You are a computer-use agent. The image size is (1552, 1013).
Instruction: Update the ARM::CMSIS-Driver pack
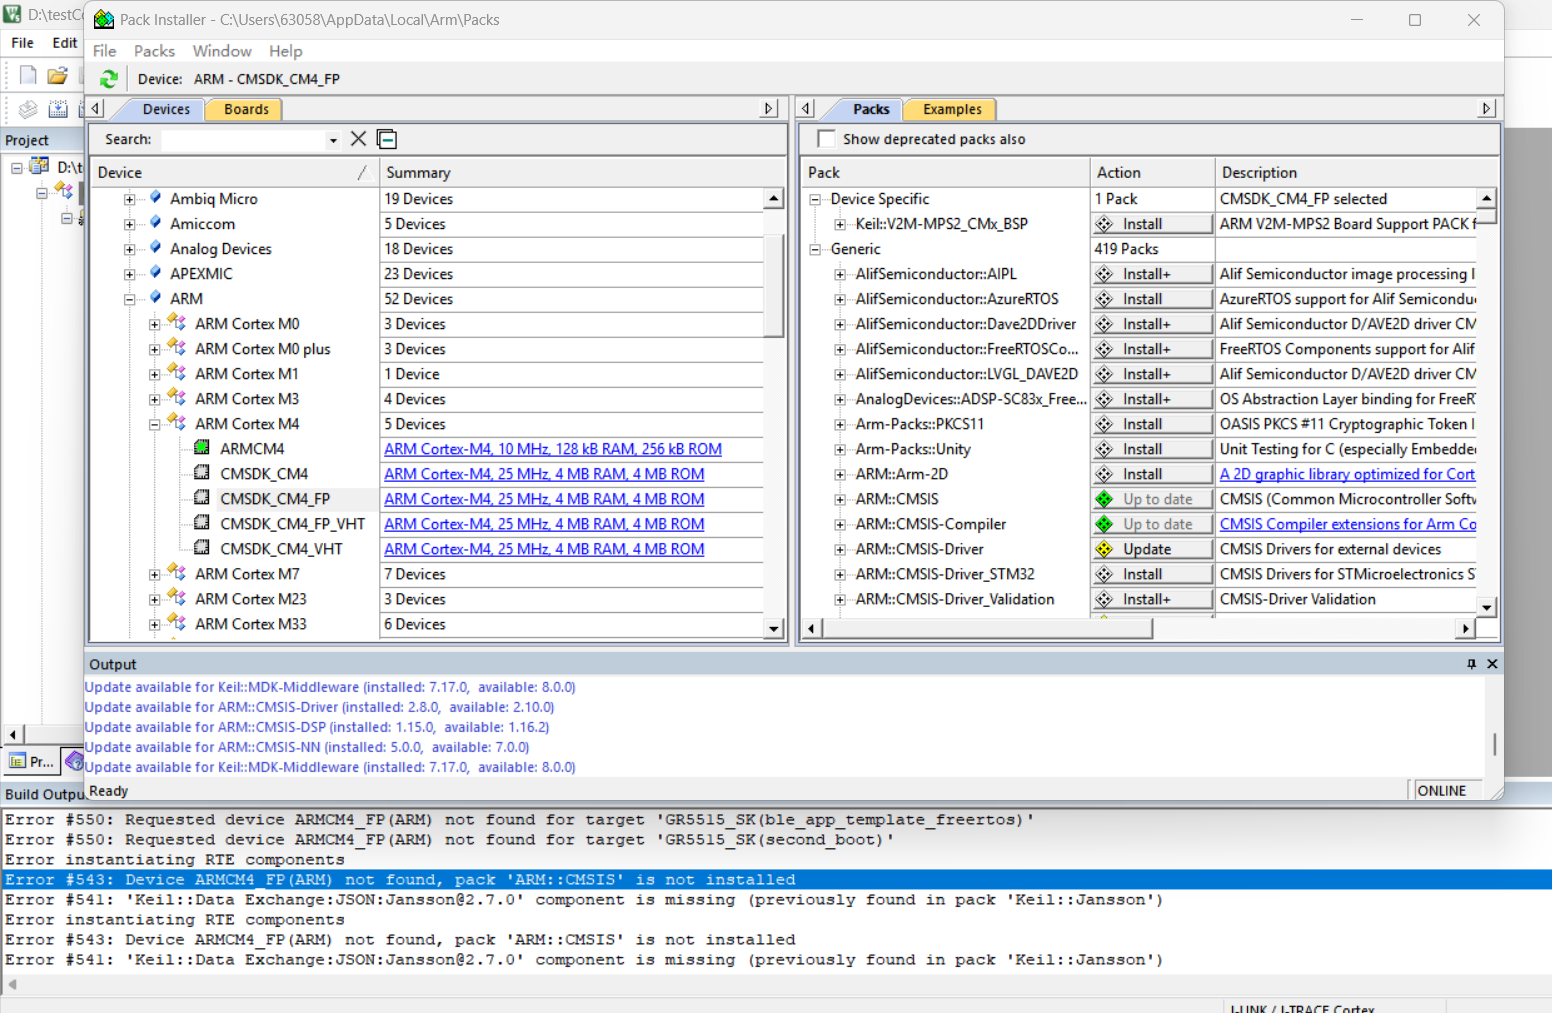tap(1152, 549)
